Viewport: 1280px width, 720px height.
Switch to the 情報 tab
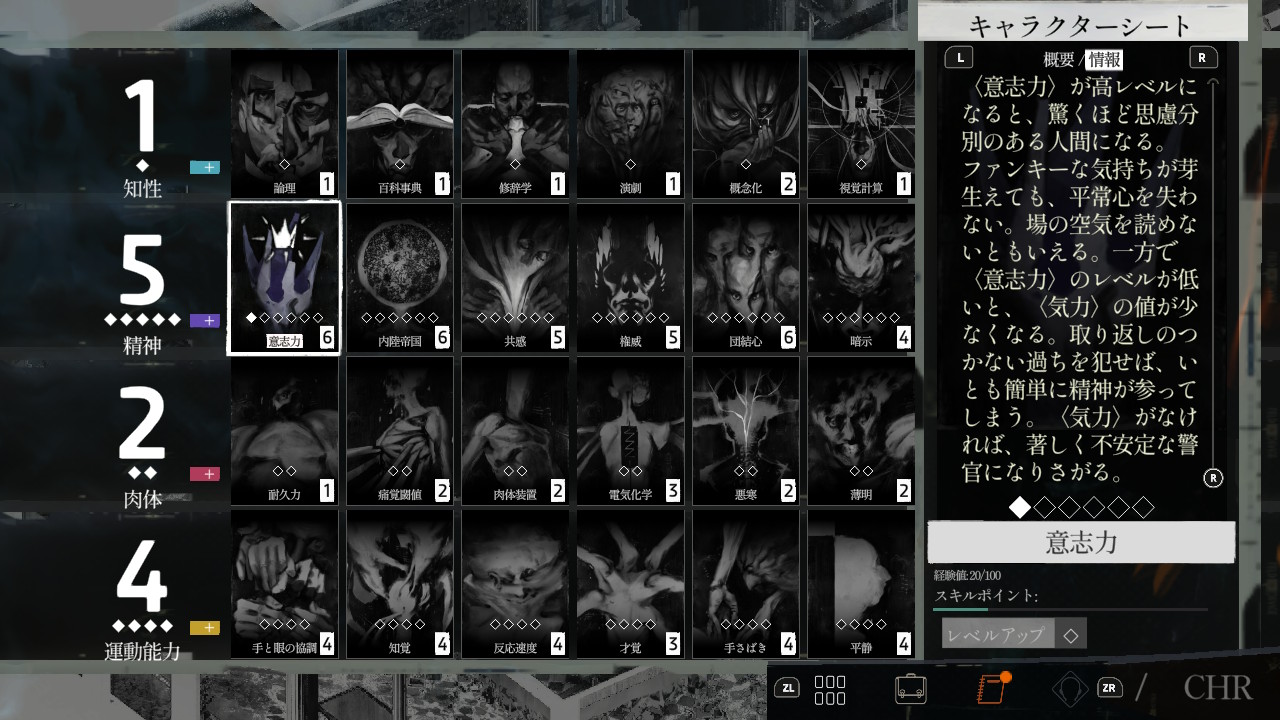[x=1104, y=59]
